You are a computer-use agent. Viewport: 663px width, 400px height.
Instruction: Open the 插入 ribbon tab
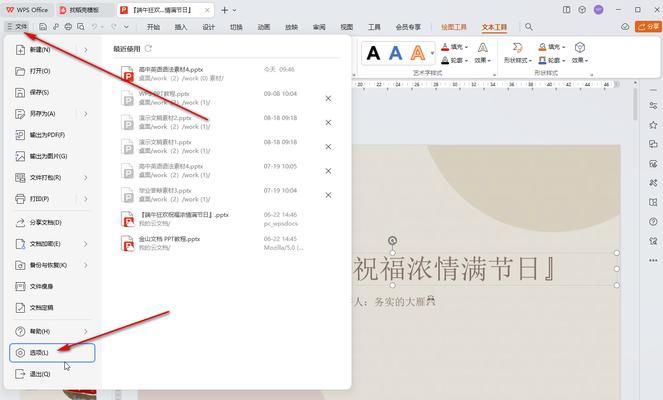pos(181,27)
